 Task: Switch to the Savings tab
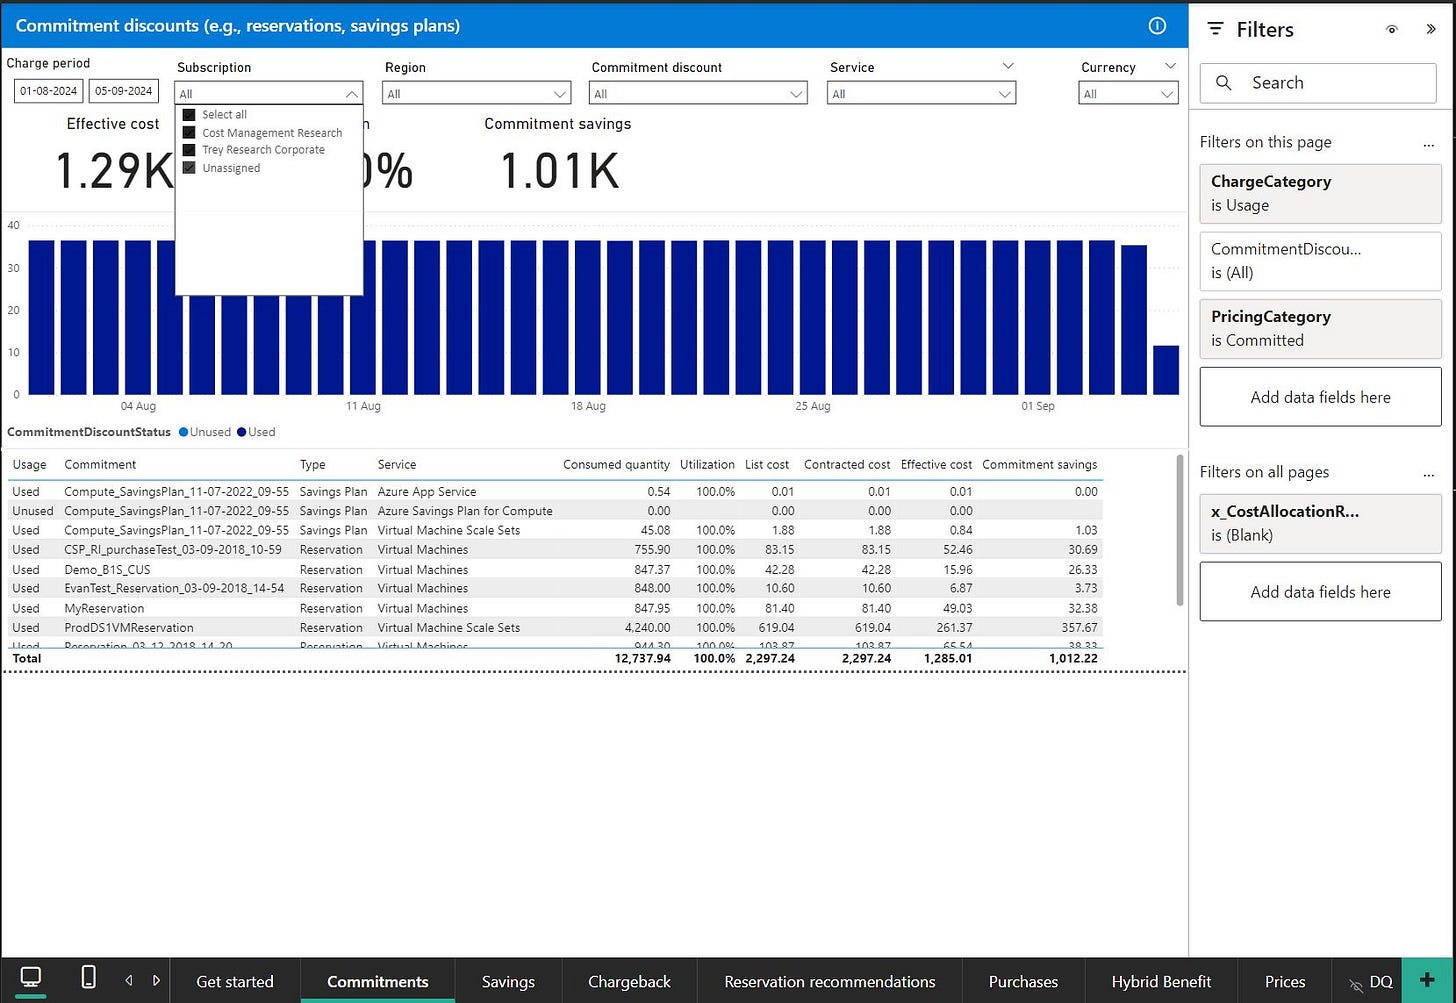click(x=508, y=981)
